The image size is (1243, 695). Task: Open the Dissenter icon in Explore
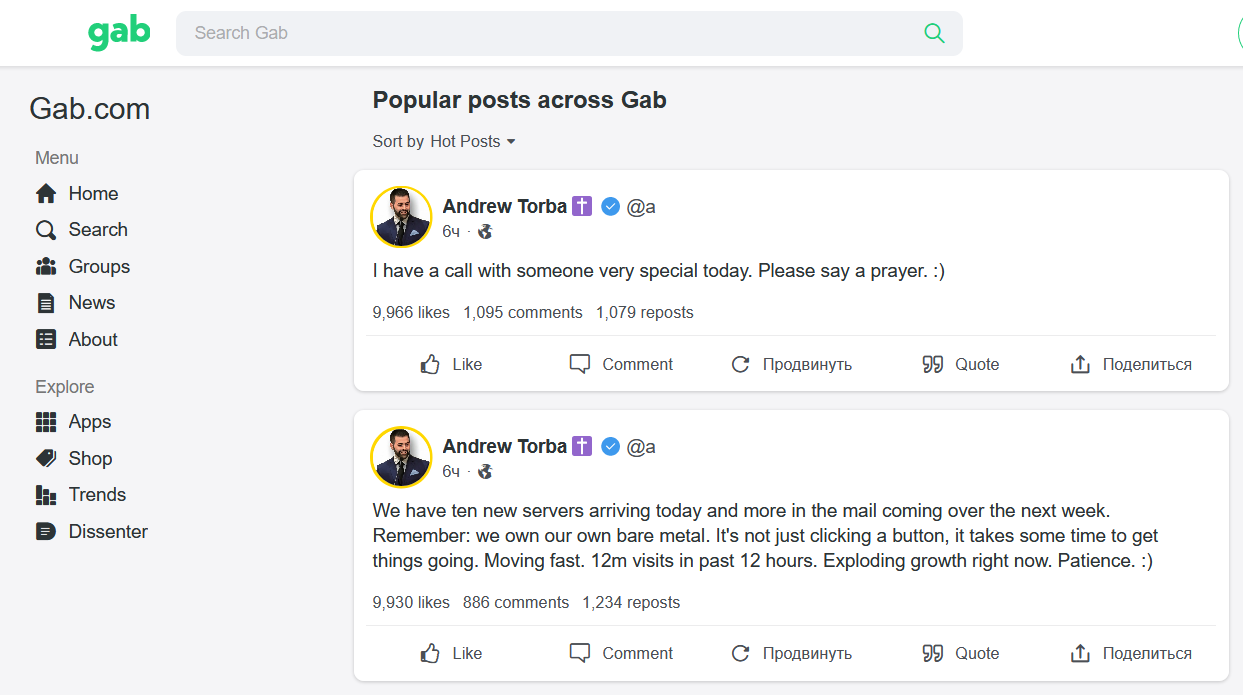[46, 532]
